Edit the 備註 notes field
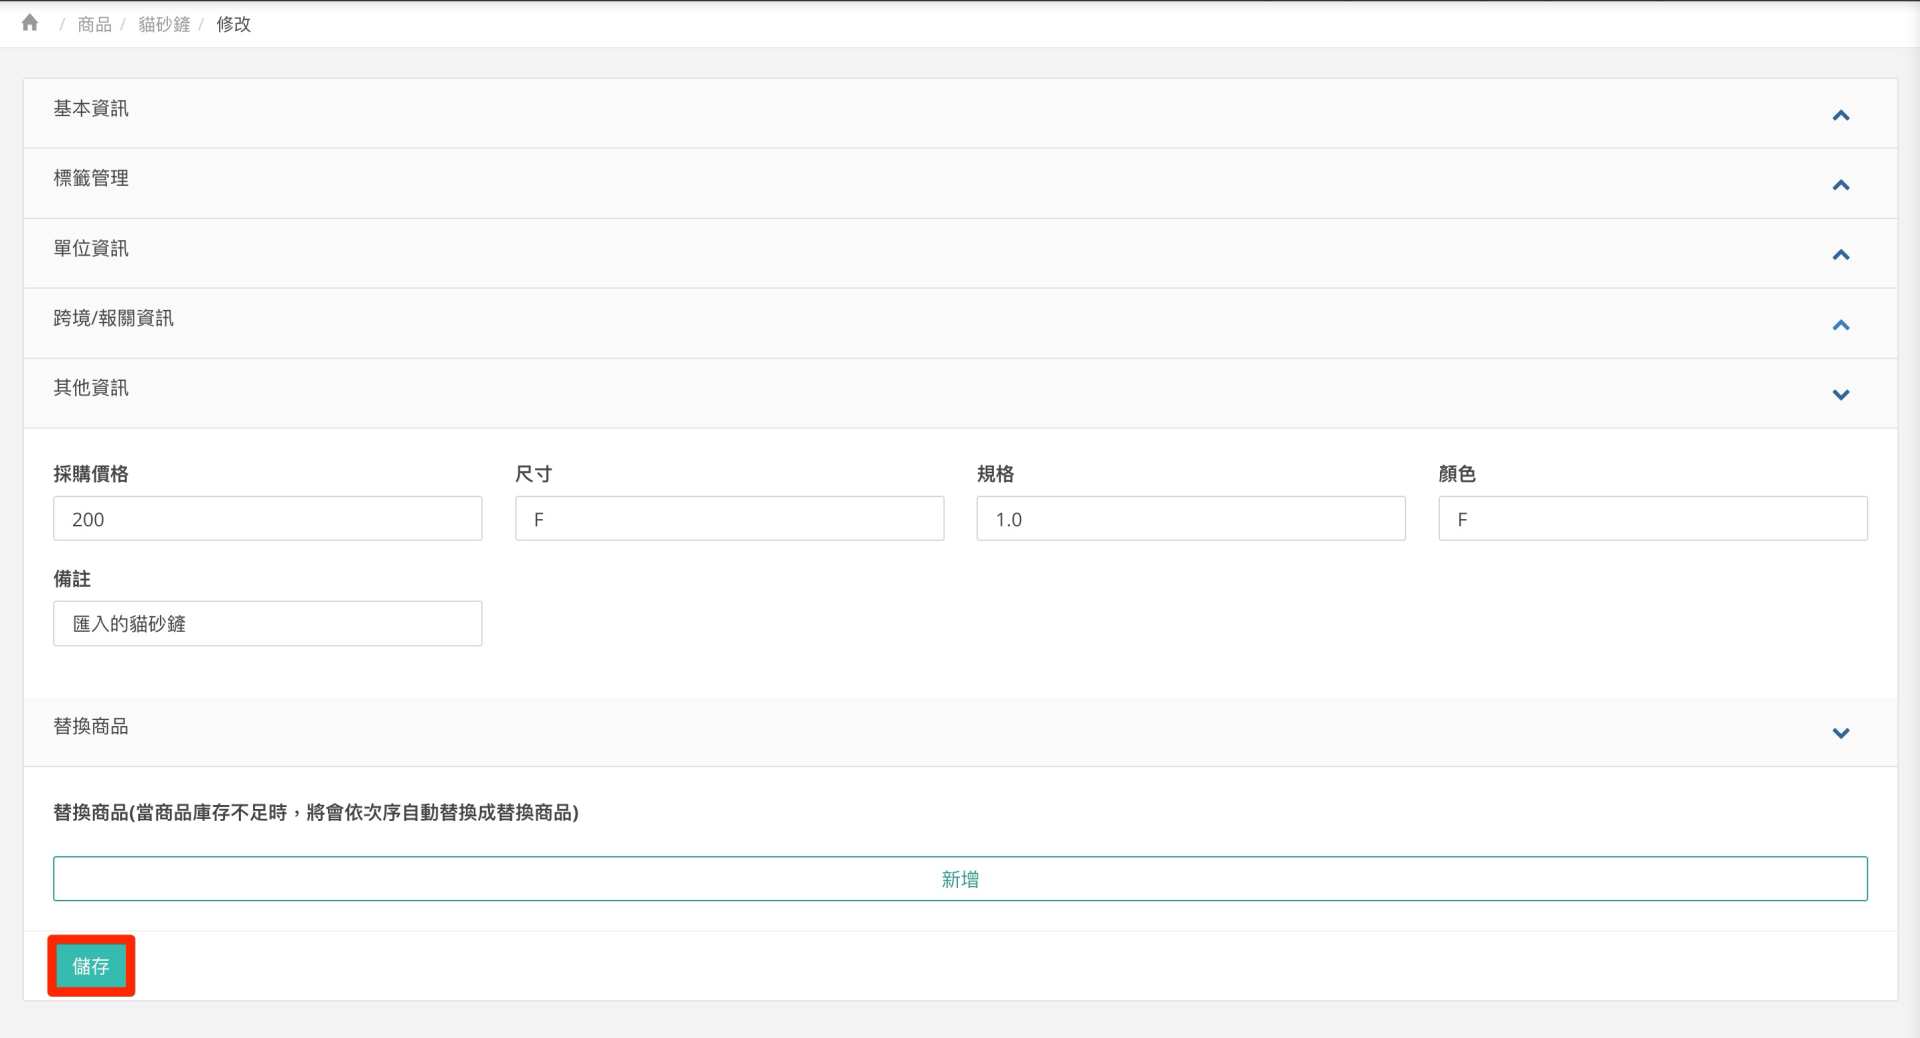This screenshot has height=1038, width=1920. click(x=267, y=624)
